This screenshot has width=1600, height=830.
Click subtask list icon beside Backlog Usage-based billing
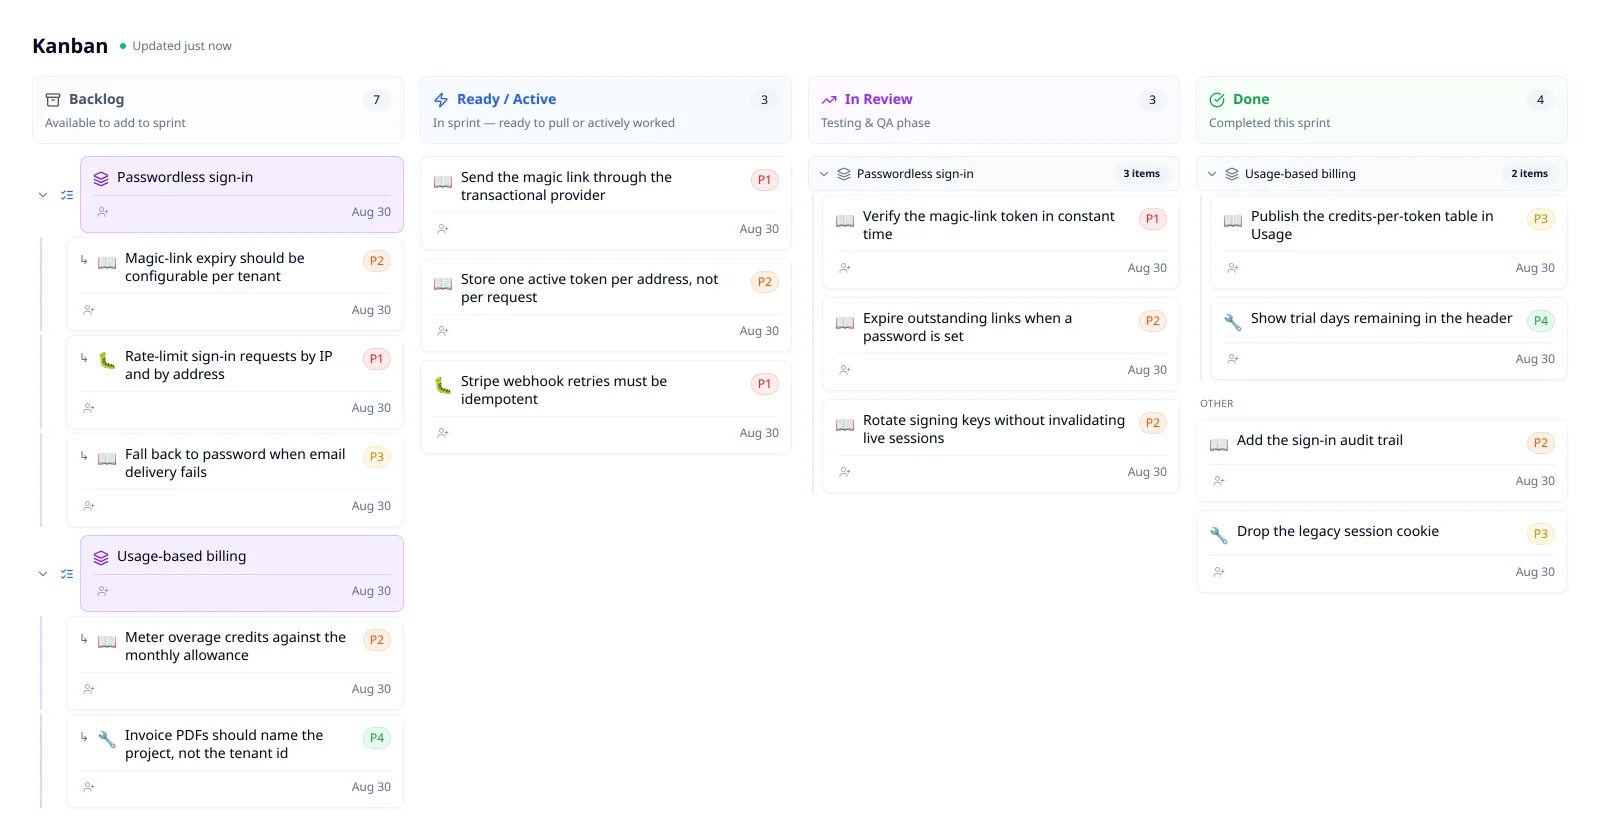tap(67, 574)
